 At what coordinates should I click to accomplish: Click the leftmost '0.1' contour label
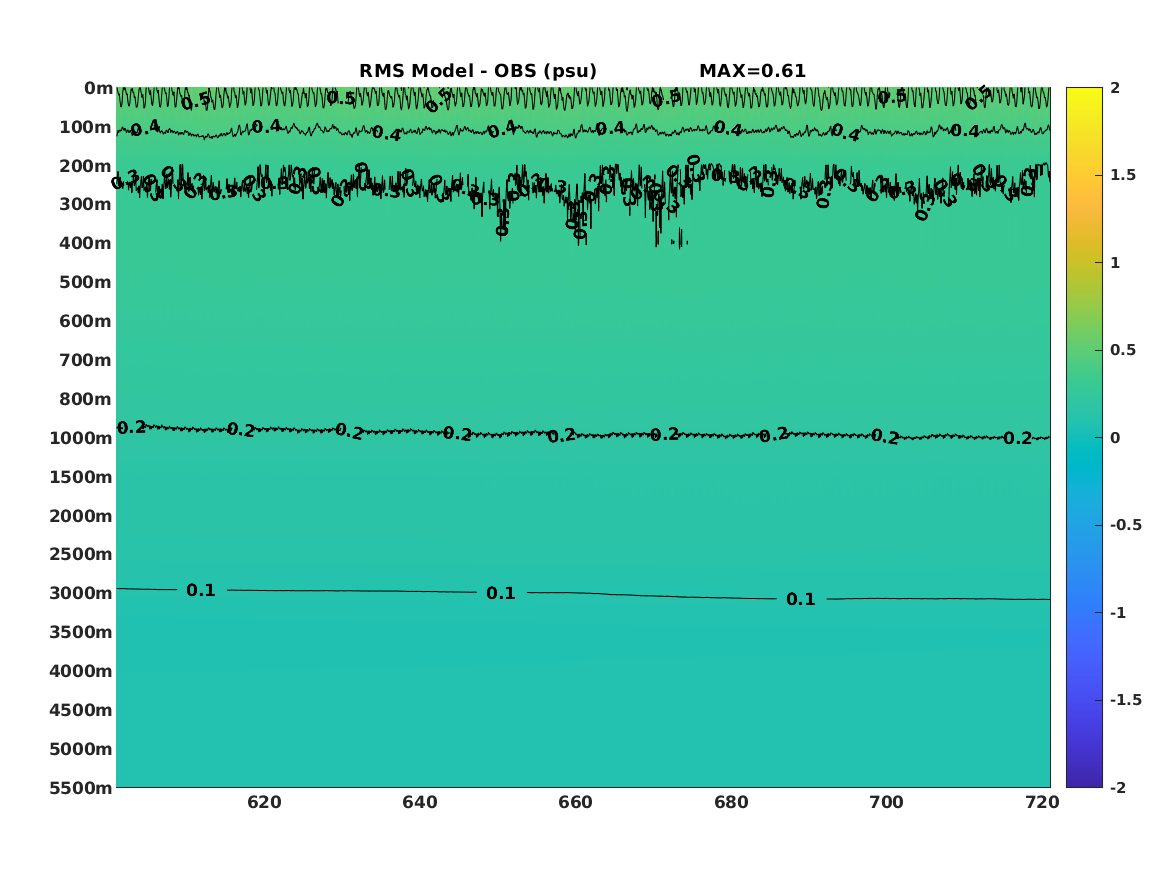201,591
